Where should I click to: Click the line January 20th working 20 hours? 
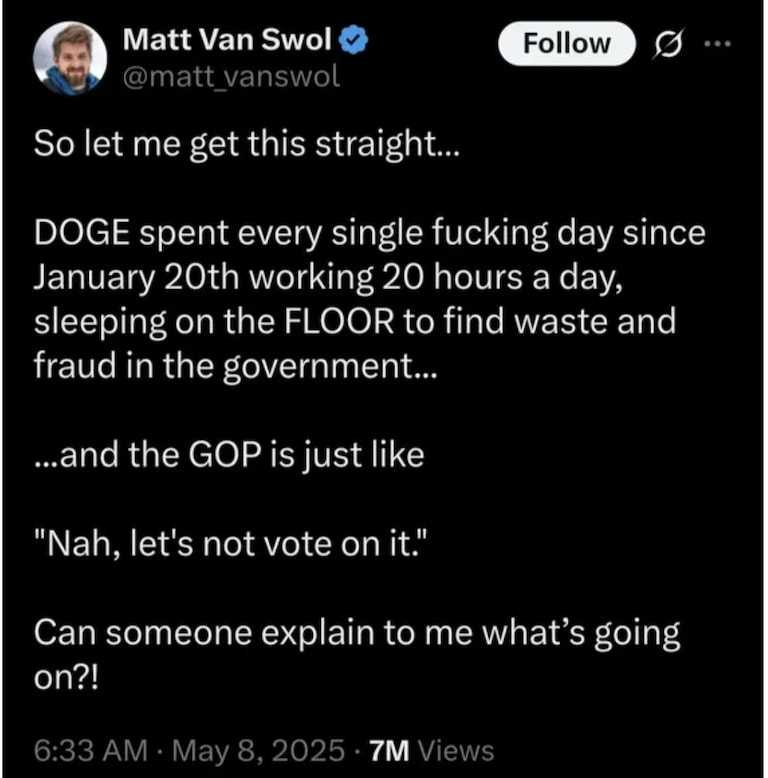point(328,277)
